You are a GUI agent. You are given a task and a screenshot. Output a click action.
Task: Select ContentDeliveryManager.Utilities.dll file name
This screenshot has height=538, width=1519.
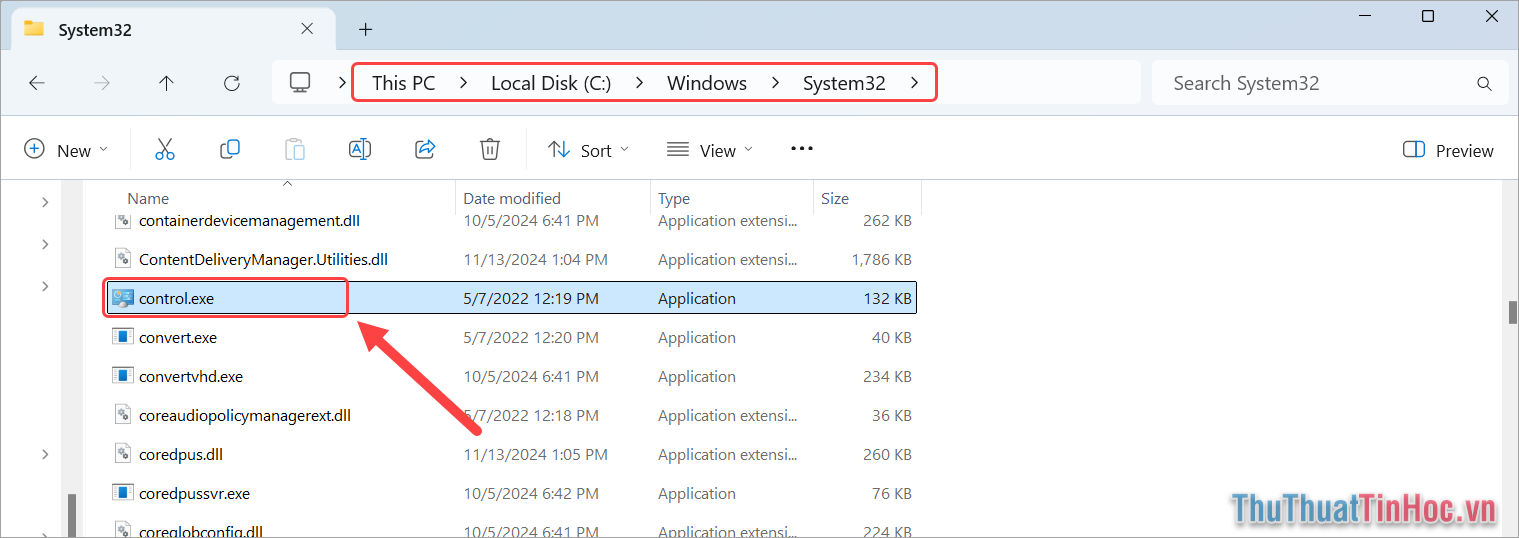coord(263,259)
